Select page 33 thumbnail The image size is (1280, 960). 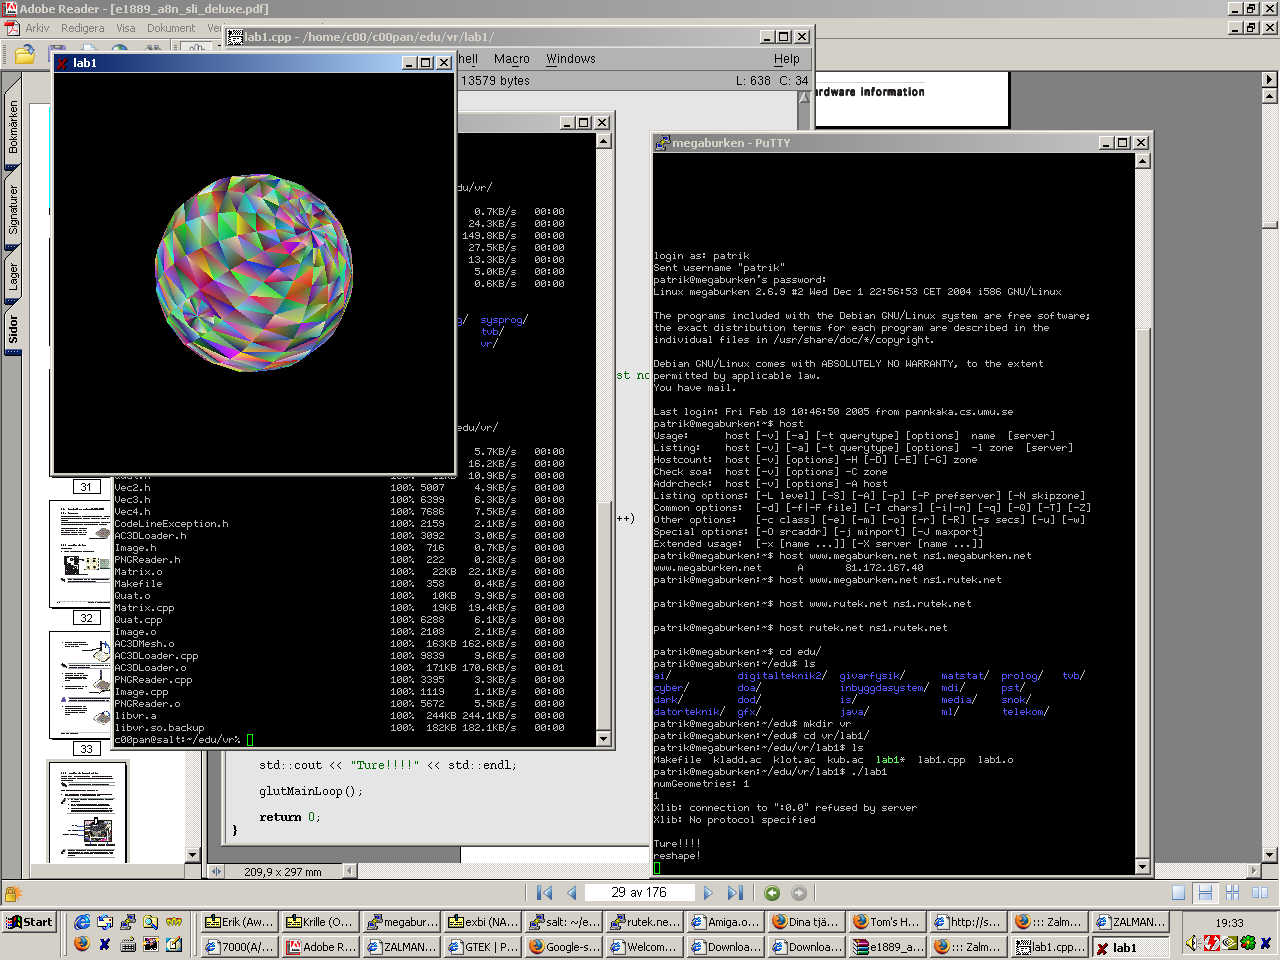(x=82, y=685)
